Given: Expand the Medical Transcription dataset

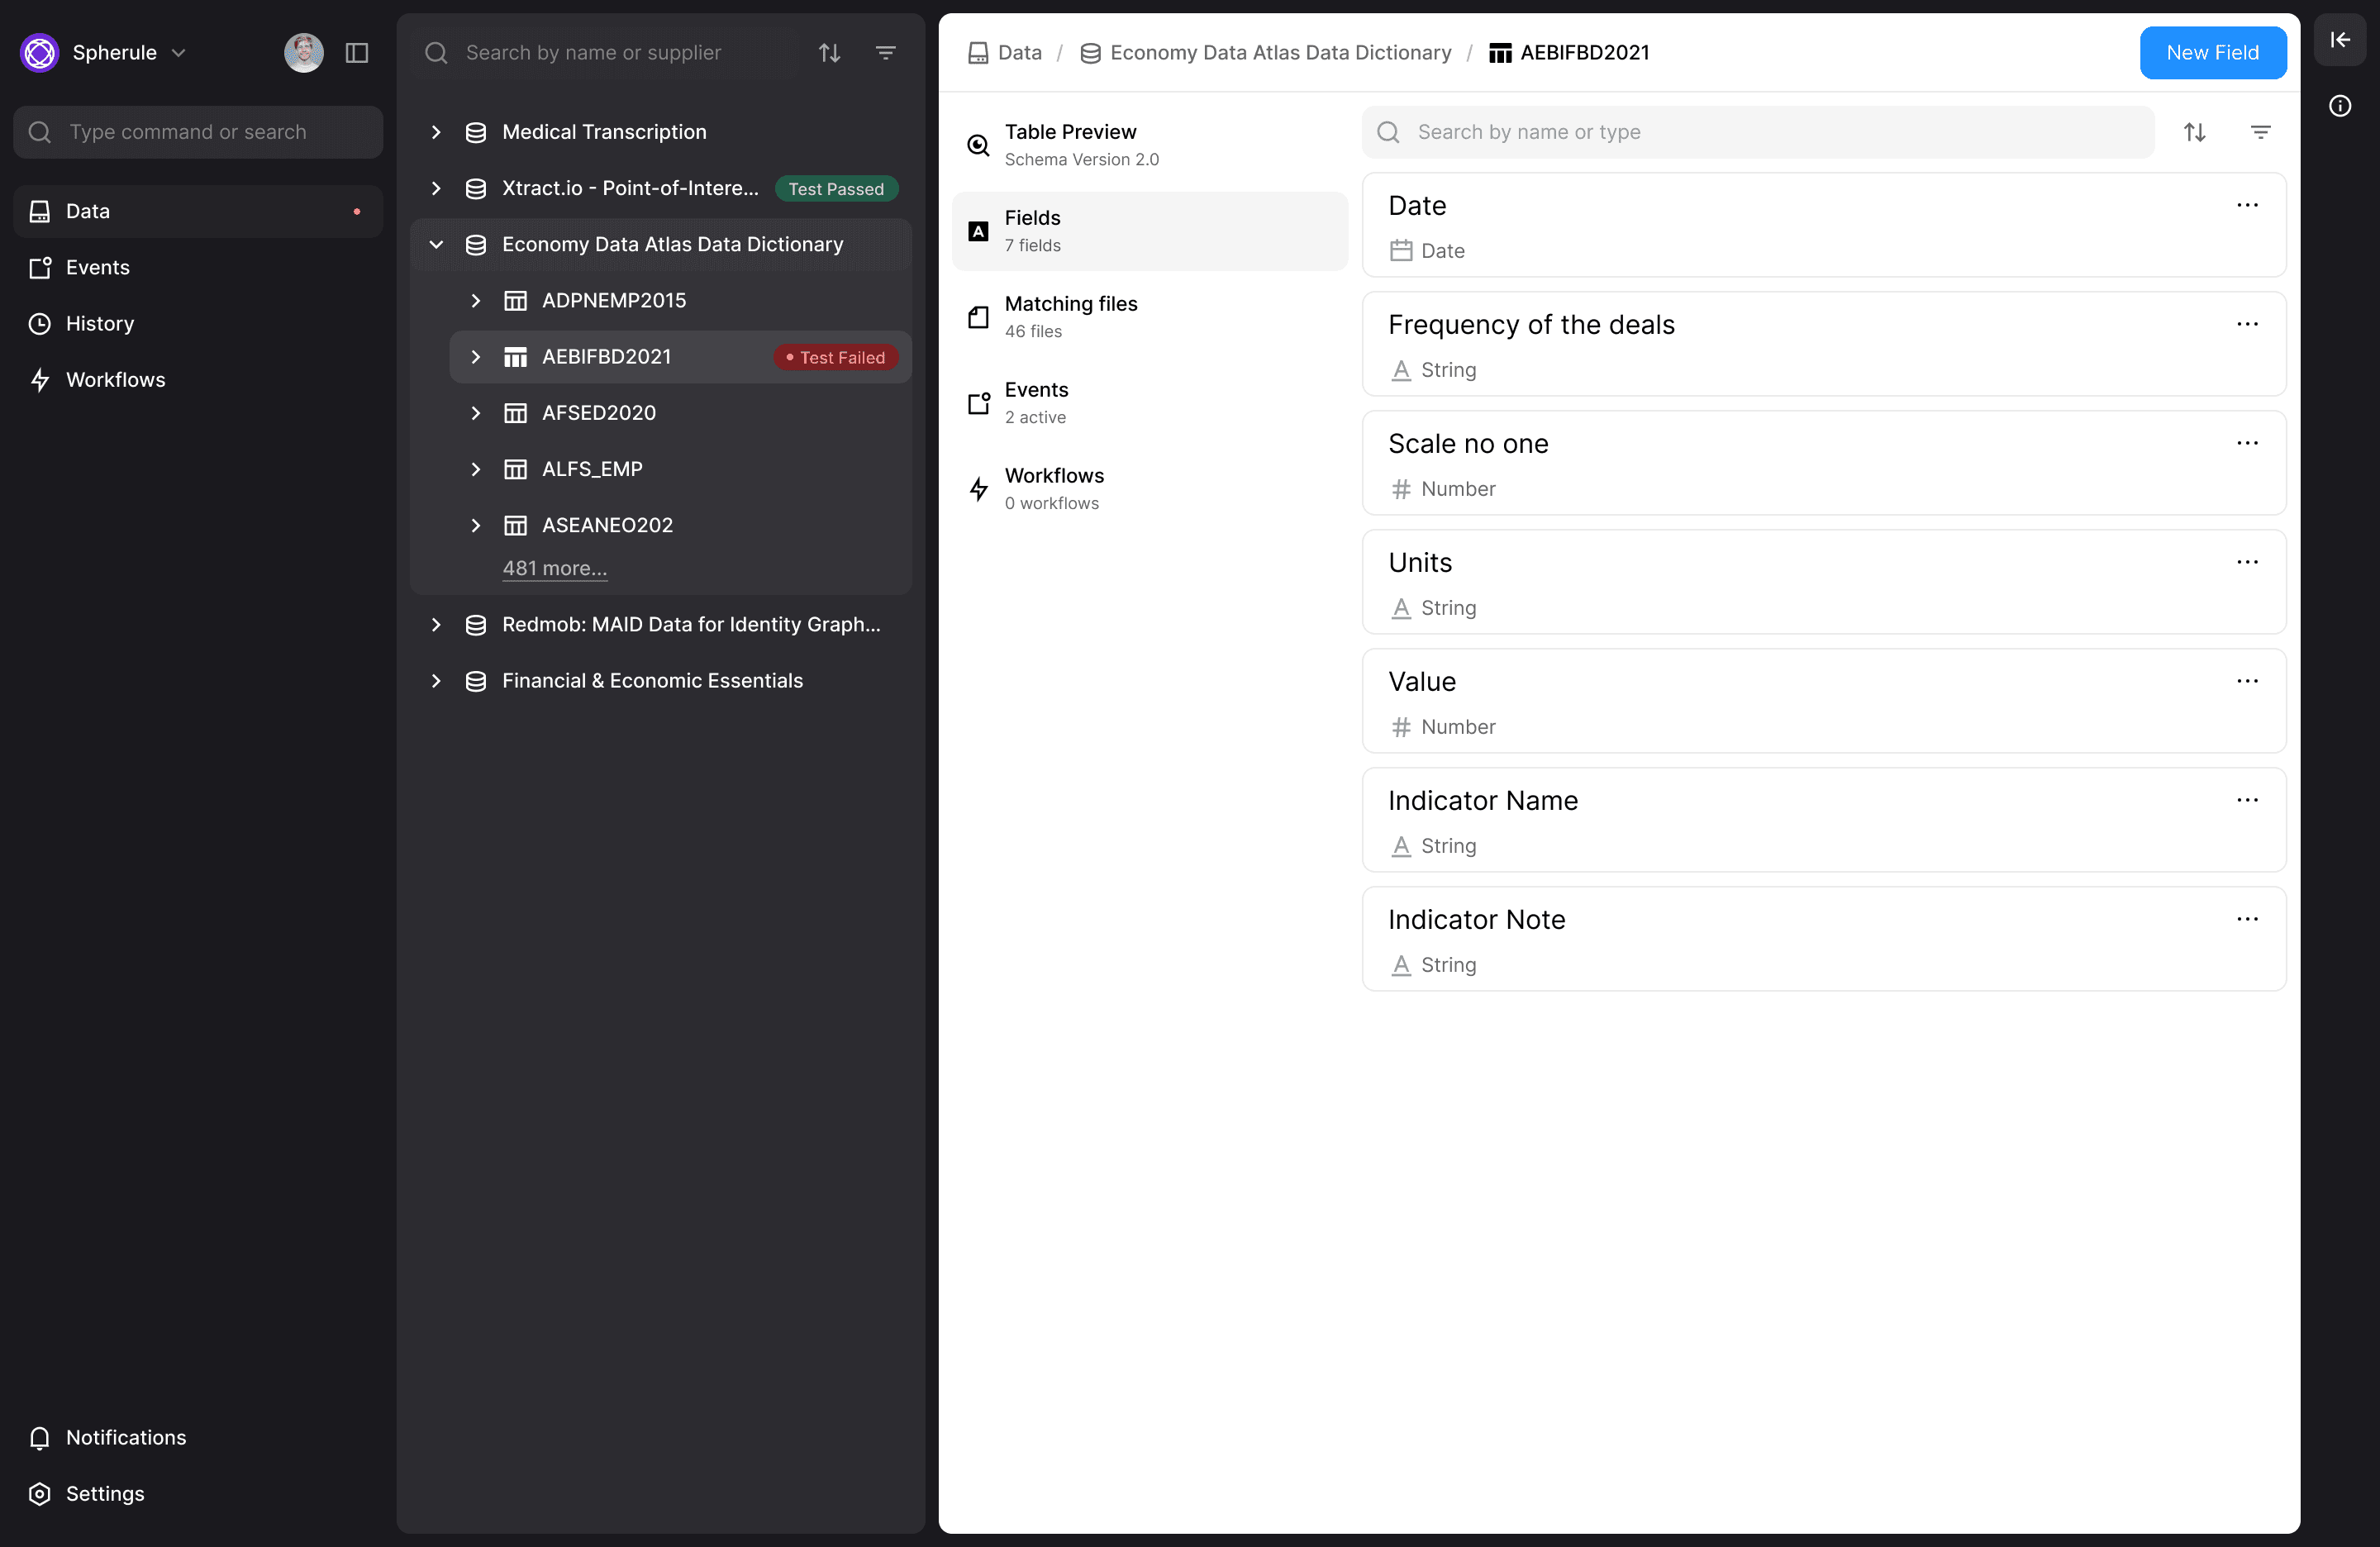Looking at the screenshot, I should pos(436,132).
